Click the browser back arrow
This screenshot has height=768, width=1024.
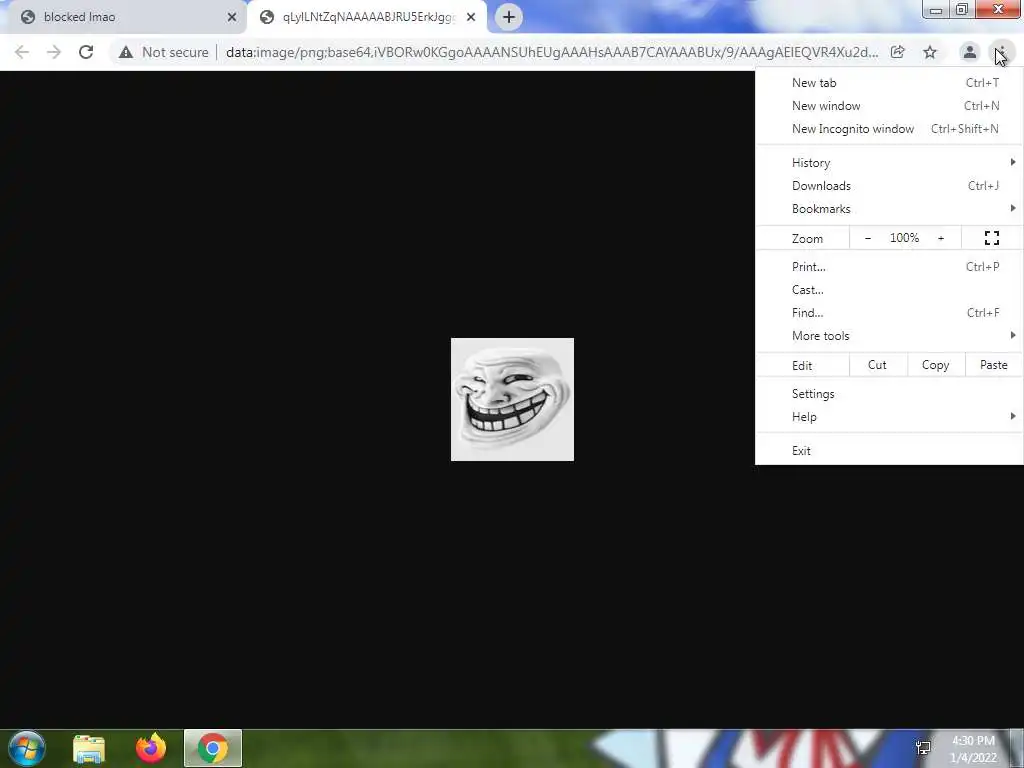(22, 52)
